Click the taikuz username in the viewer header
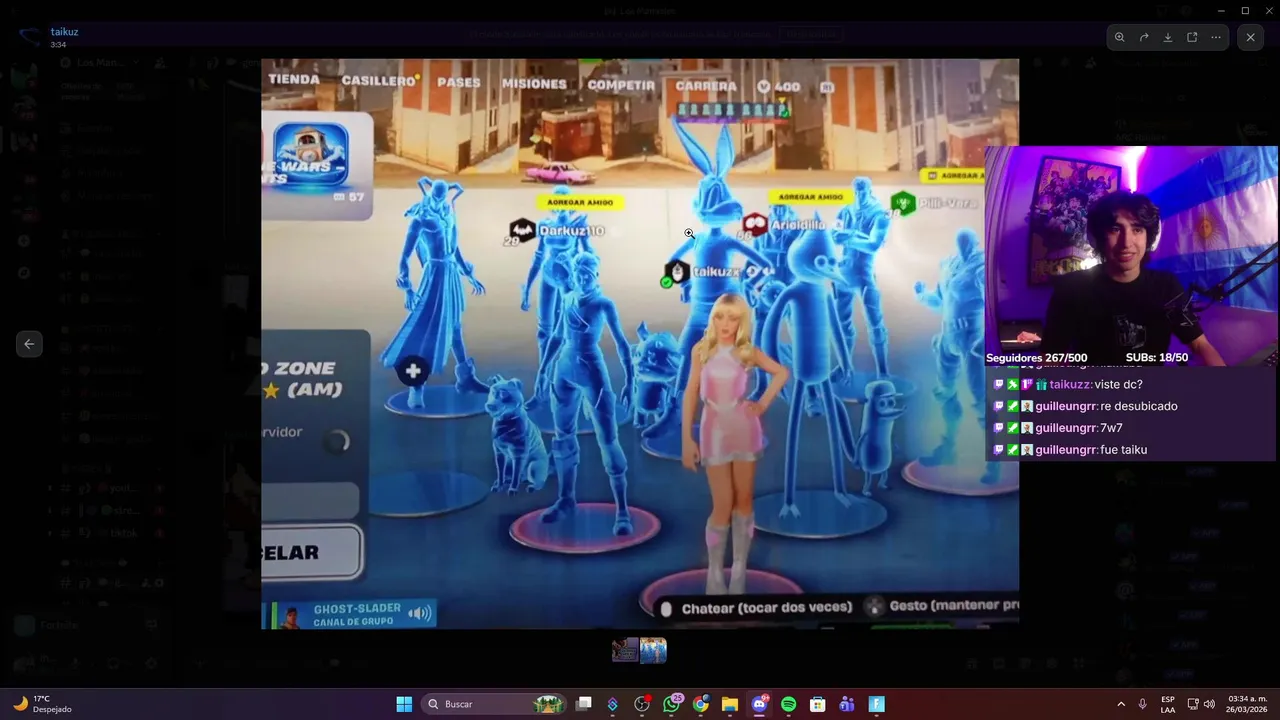The height and width of the screenshot is (720, 1280). click(65, 32)
